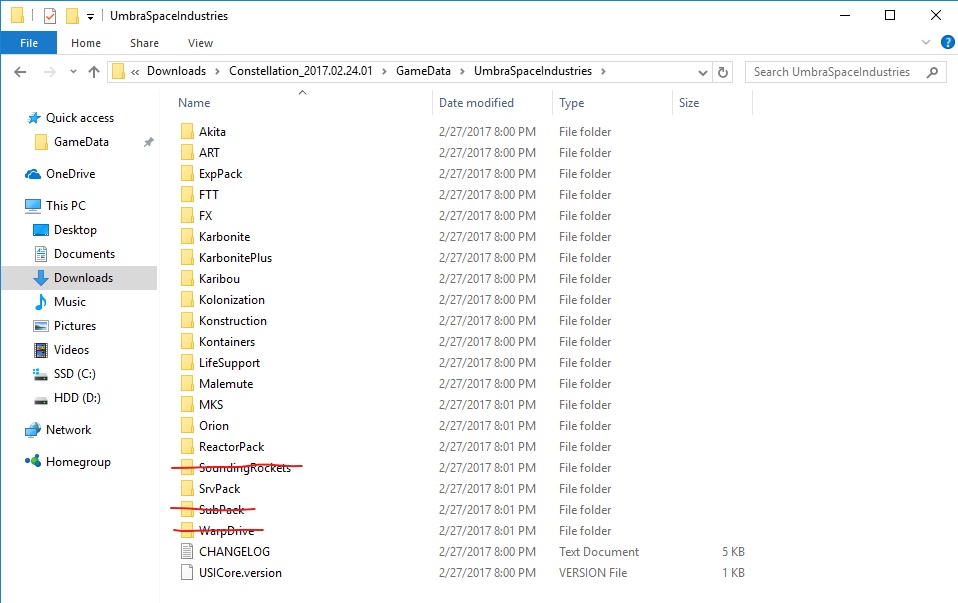The height and width of the screenshot is (603, 958).
Task: Click the Properties quick access toolbar icon
Action: click(50, 16)
